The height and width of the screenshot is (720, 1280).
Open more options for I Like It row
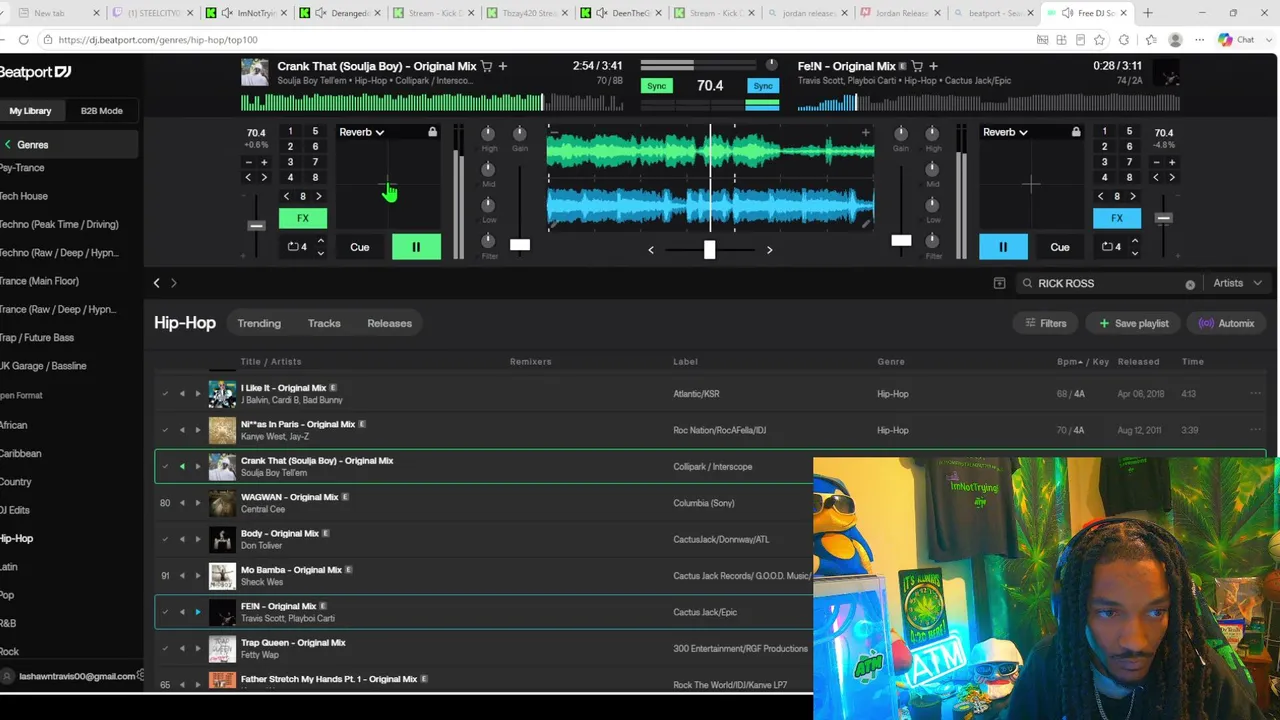point(1255,394)
